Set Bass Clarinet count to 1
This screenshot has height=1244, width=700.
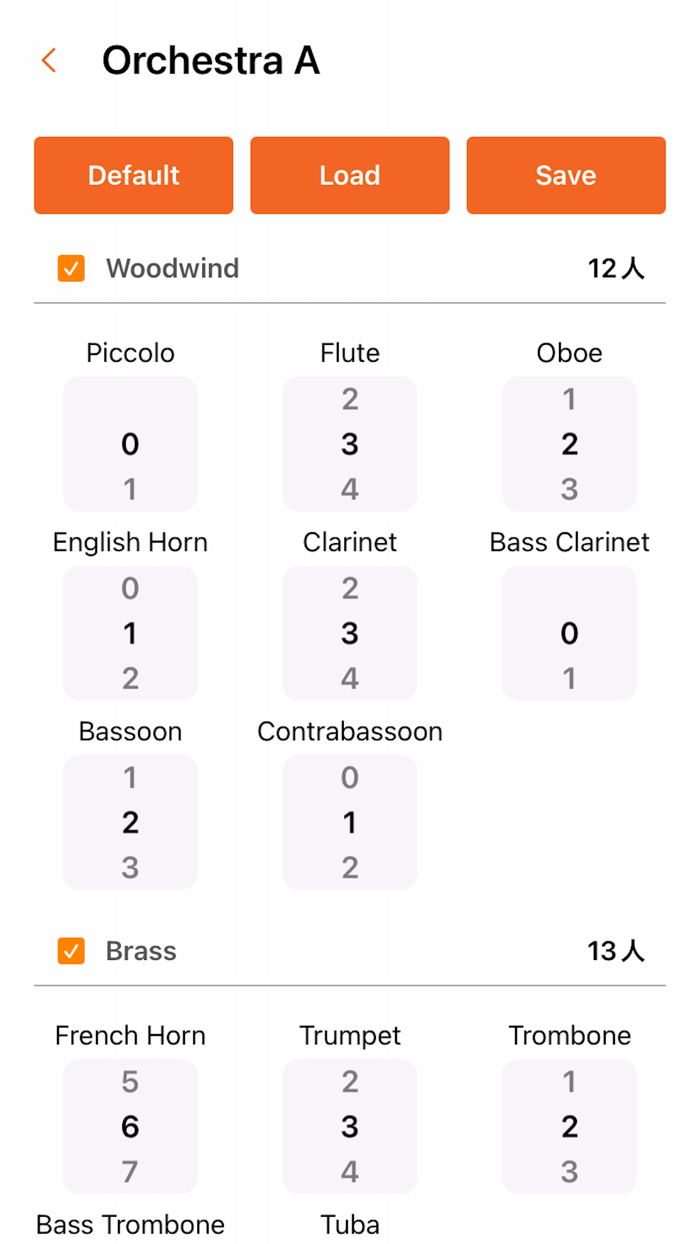pos(570,678)
